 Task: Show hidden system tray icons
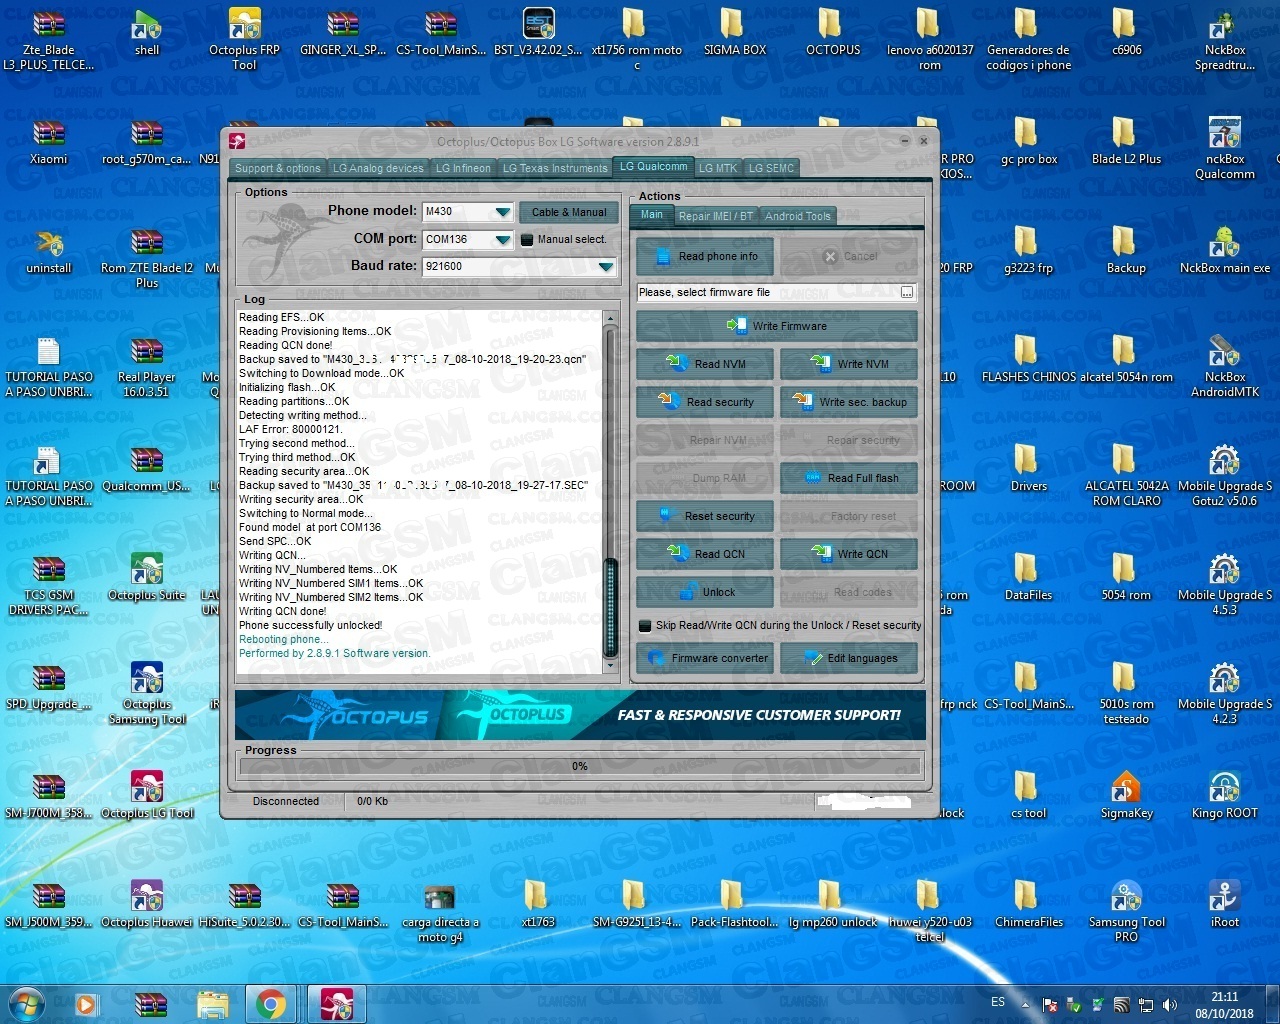point(1025,1004)
